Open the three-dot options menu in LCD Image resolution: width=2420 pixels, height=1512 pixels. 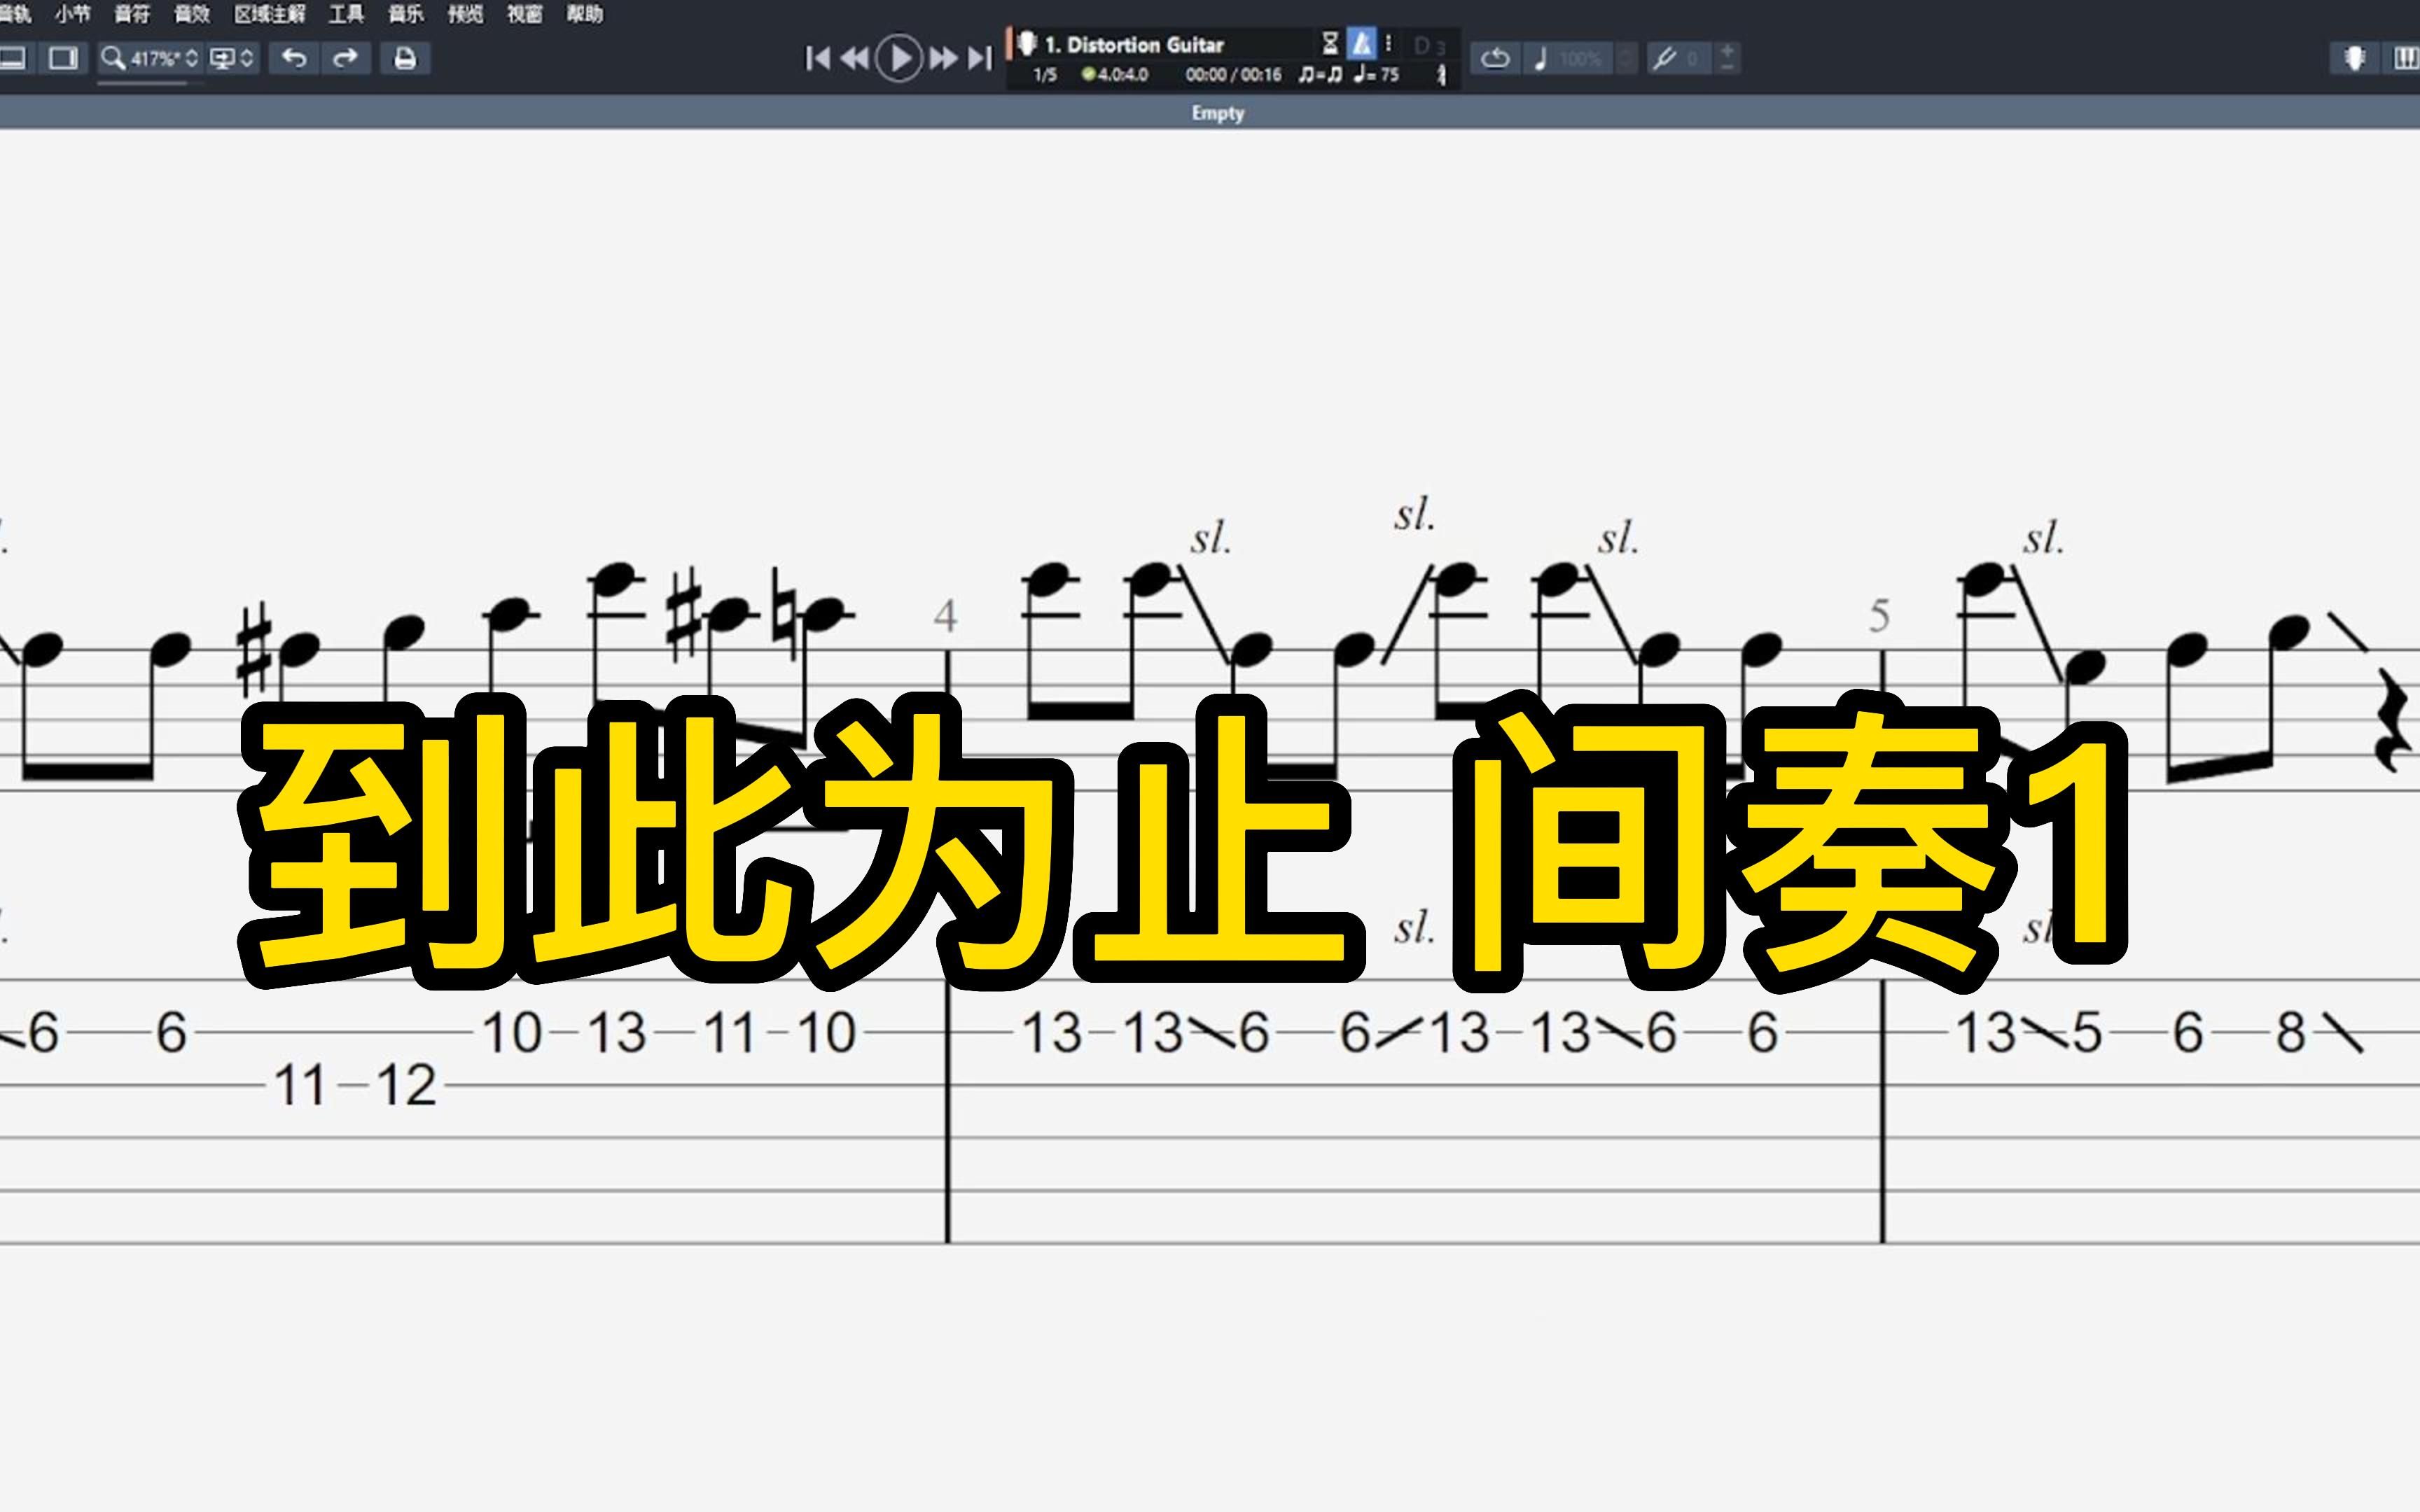[1388, 44]
